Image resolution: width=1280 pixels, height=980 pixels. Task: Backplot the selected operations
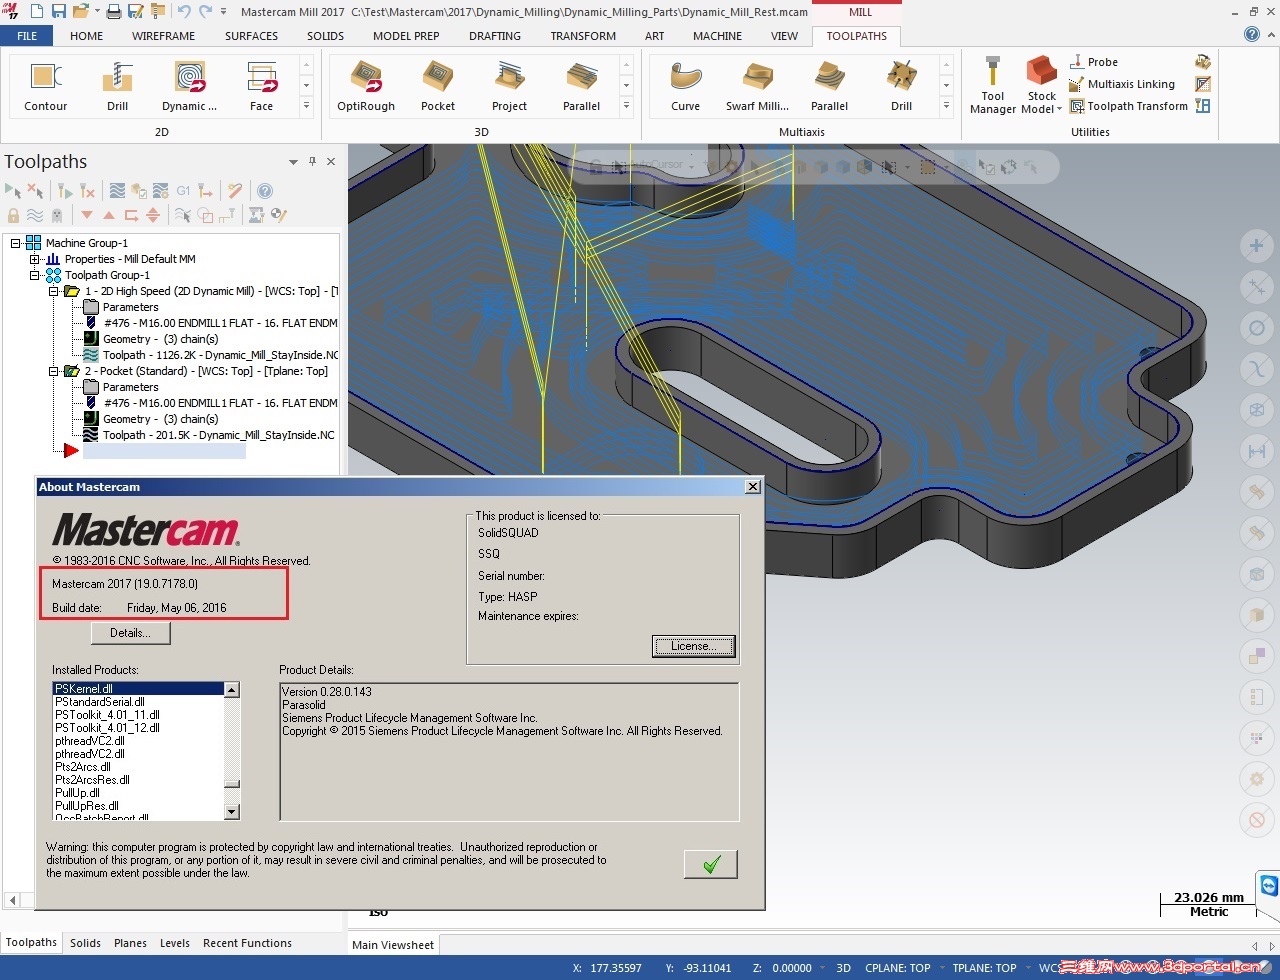pos(117,190)
